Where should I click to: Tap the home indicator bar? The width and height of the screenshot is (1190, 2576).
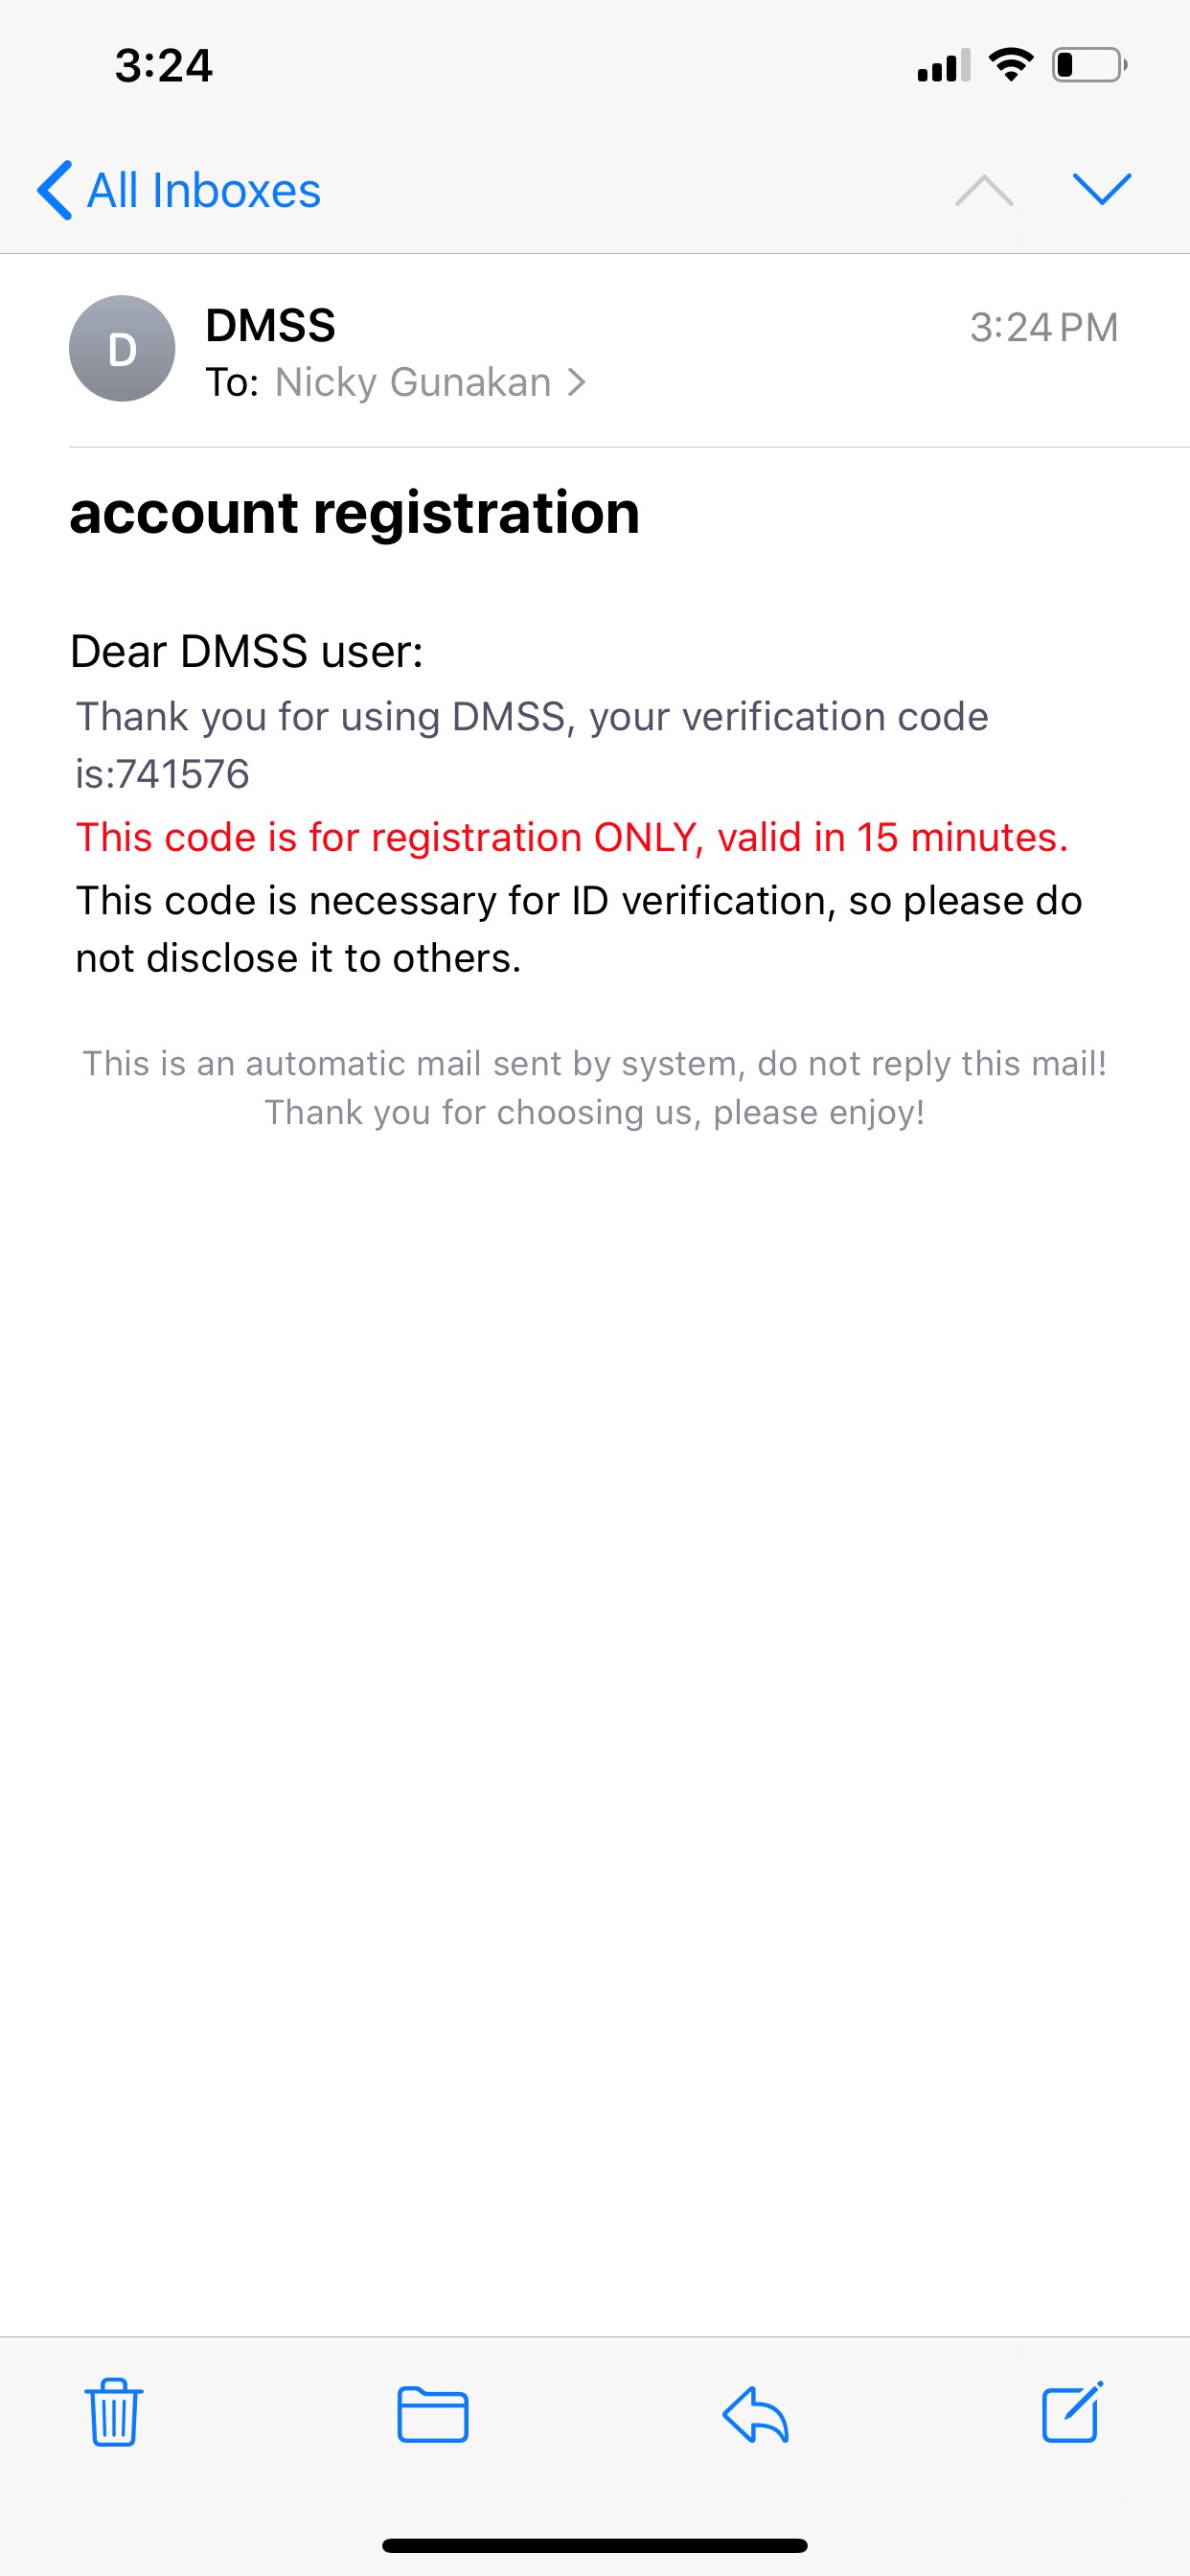click(x=595, y=2545)
